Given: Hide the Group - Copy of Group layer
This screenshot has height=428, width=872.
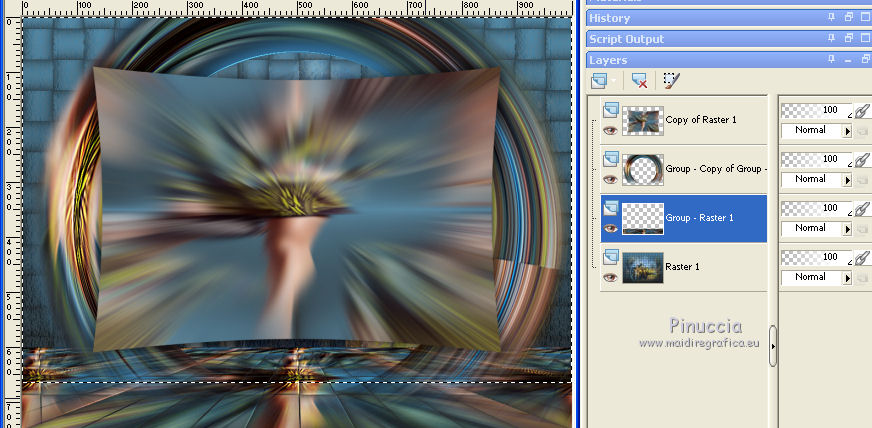Looking at the screenshot, I should 611,180.
